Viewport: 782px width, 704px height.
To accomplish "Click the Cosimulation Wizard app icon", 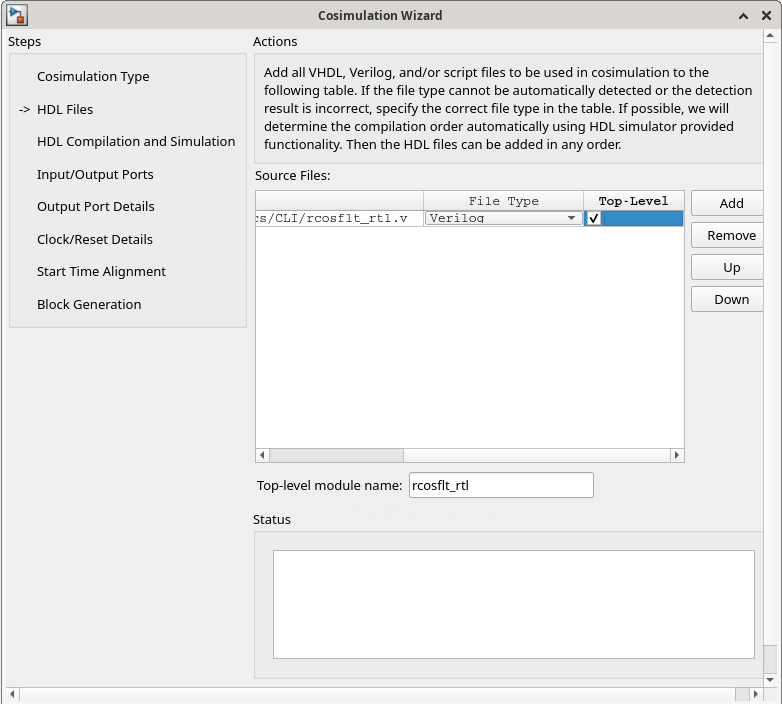I will 17,15.
